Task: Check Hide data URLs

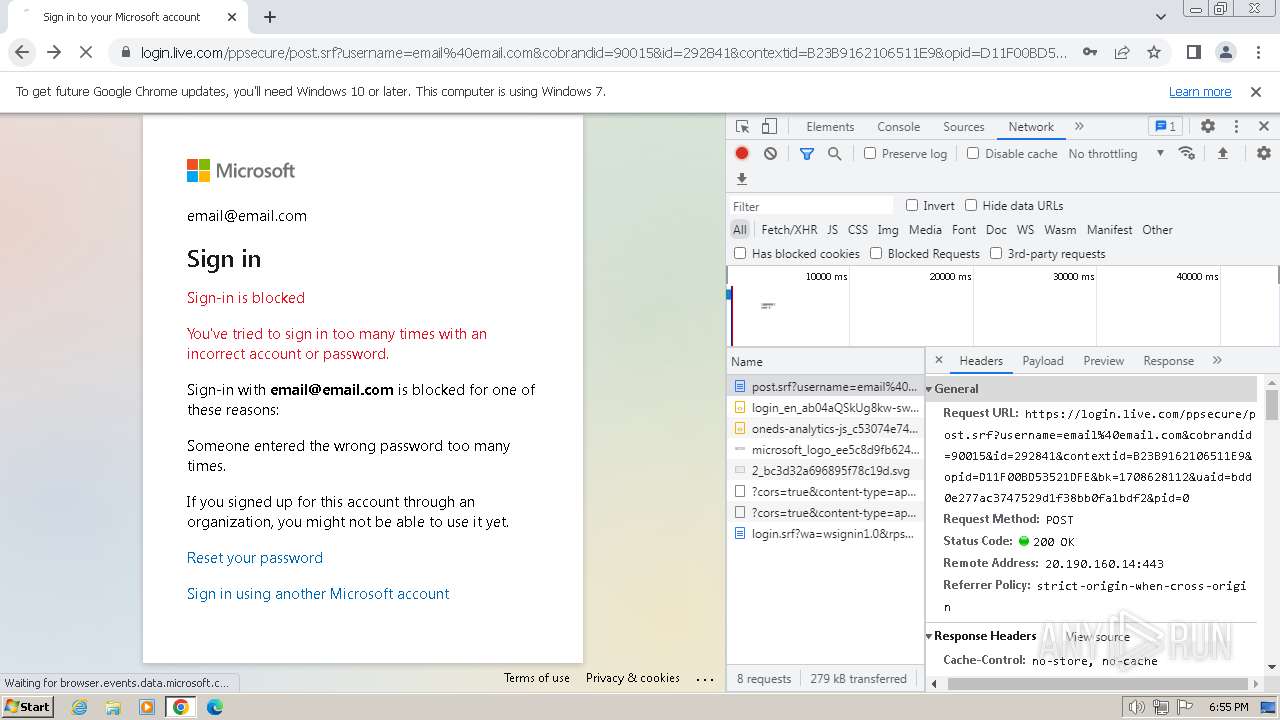Action: point(971,205)
